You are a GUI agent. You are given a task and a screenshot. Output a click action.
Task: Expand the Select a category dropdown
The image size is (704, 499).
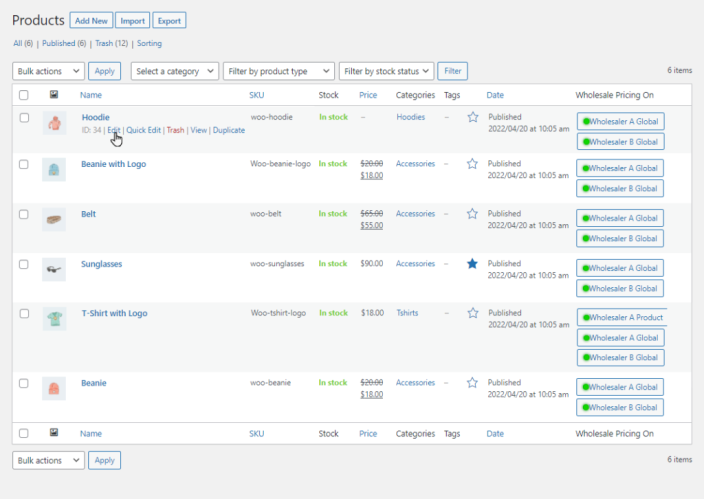tap(175, 71)
